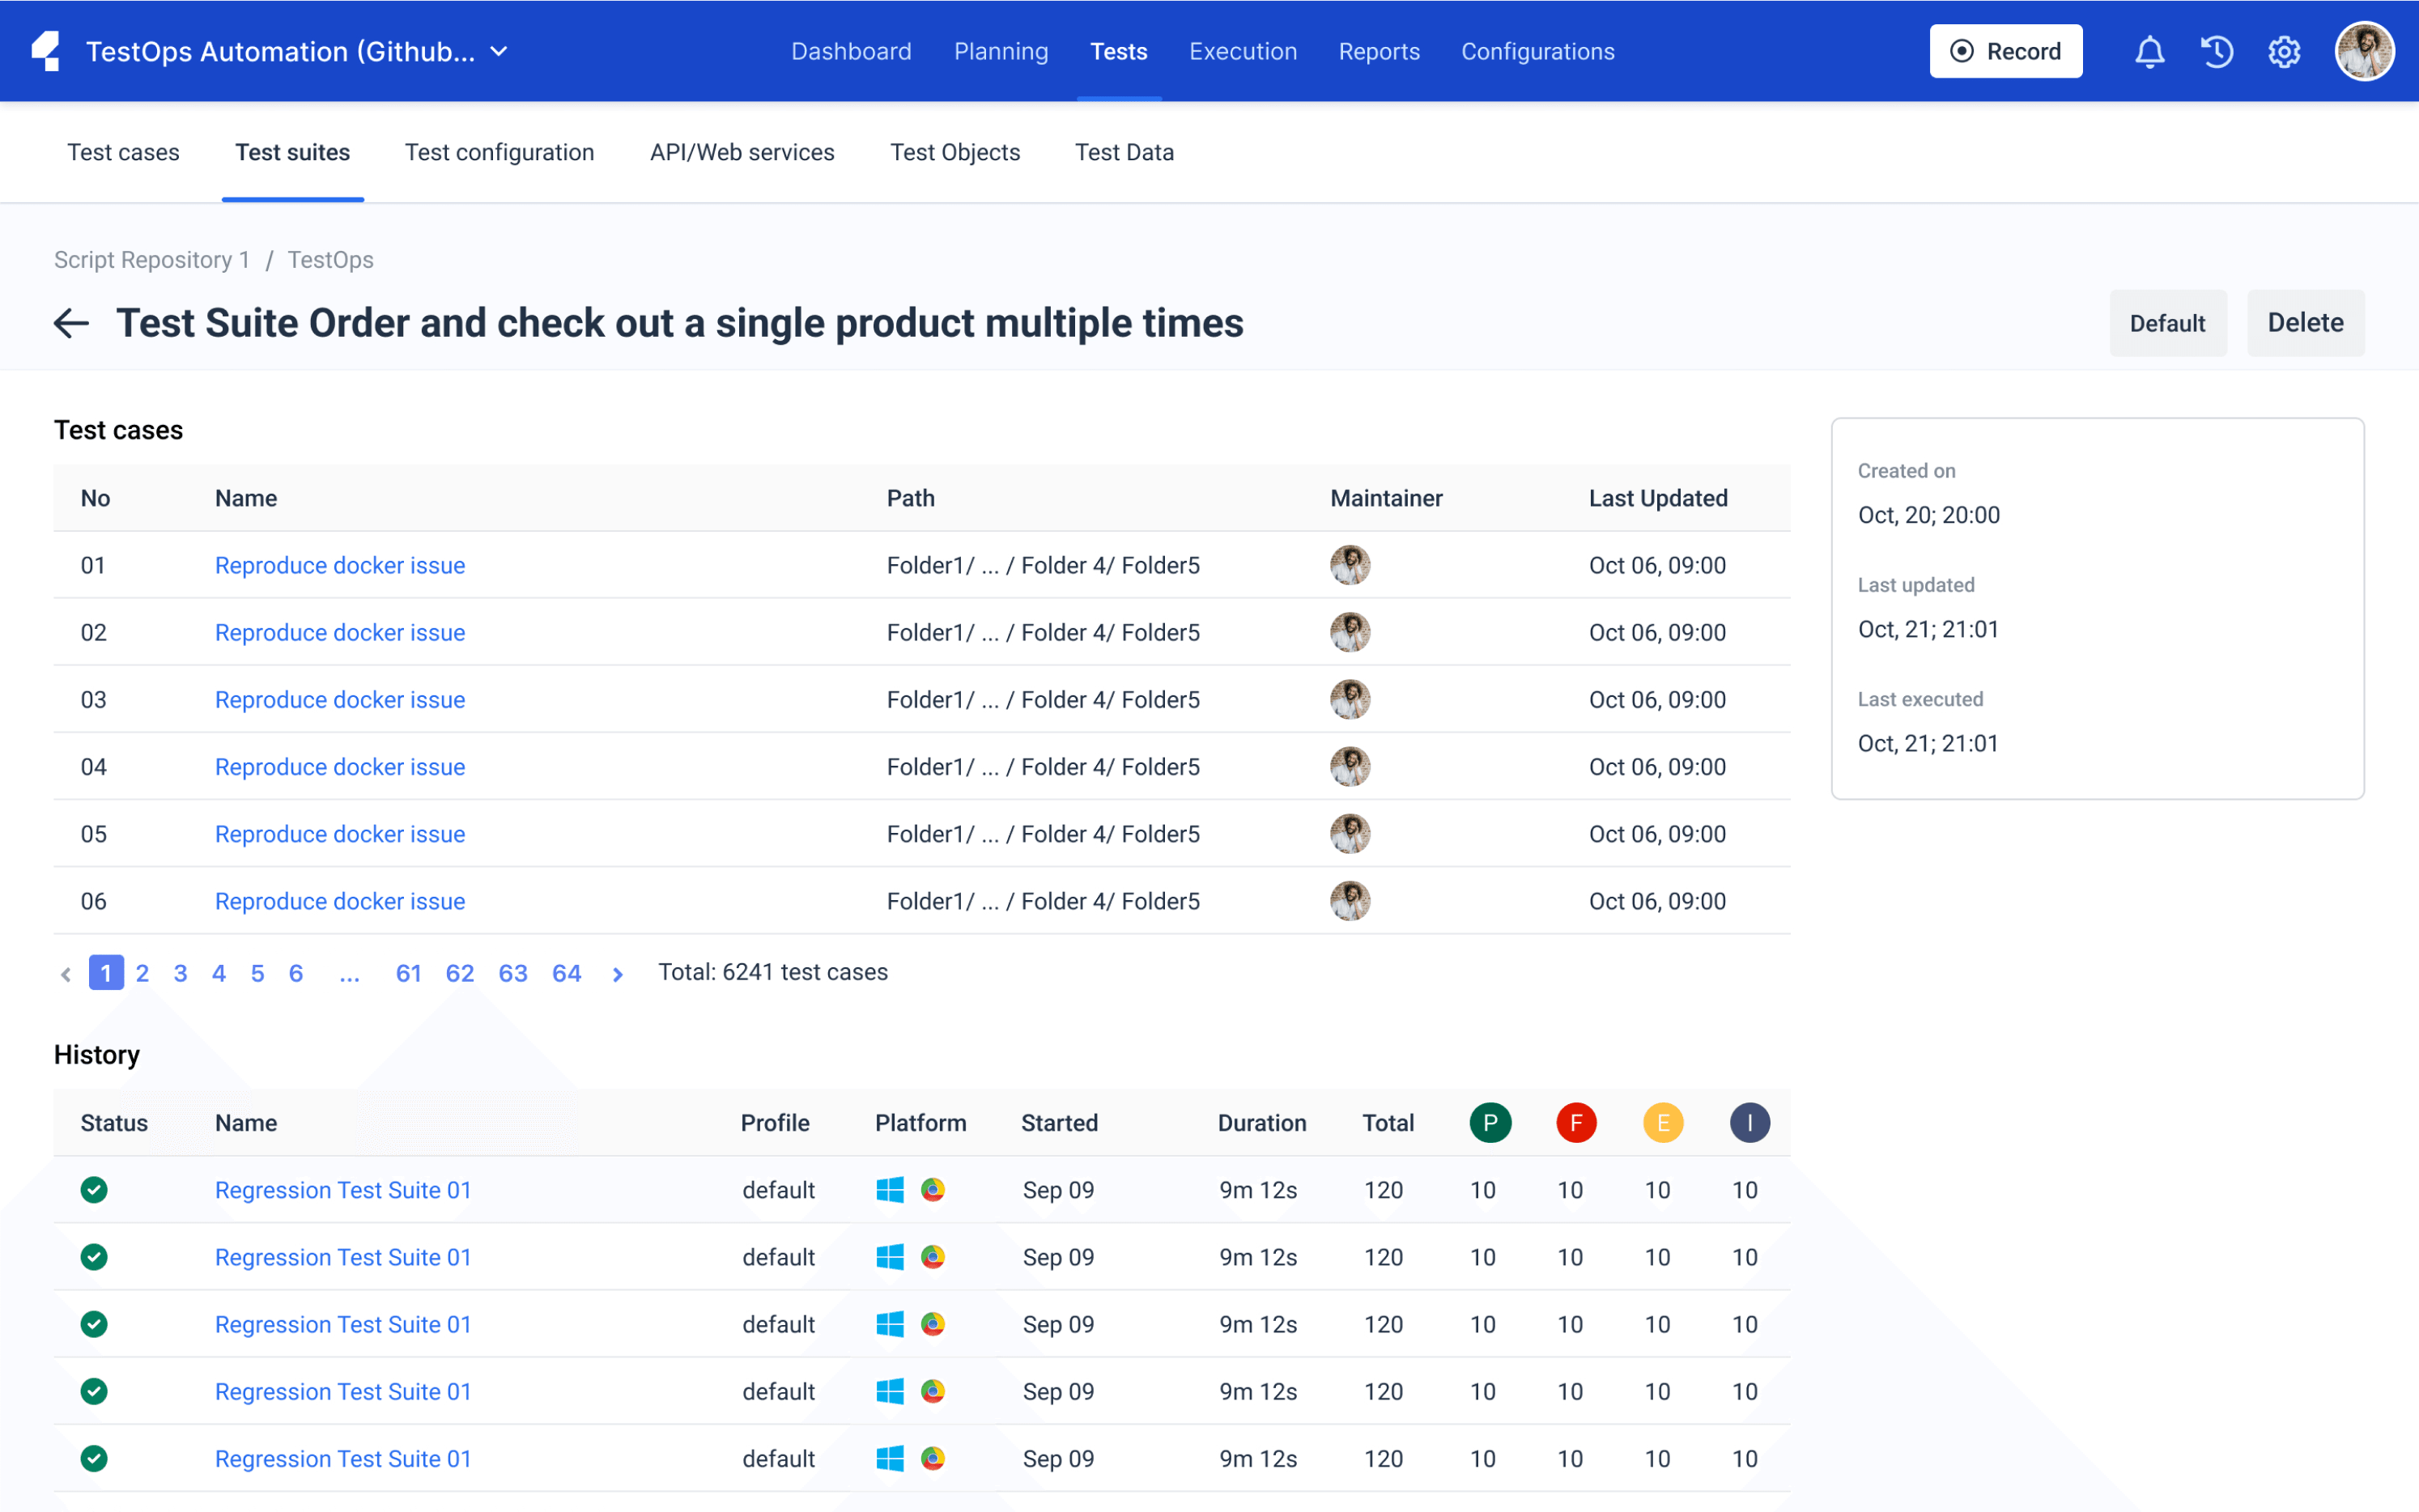Open the settings gear icon
2419x1512 pixels.
2283,51
